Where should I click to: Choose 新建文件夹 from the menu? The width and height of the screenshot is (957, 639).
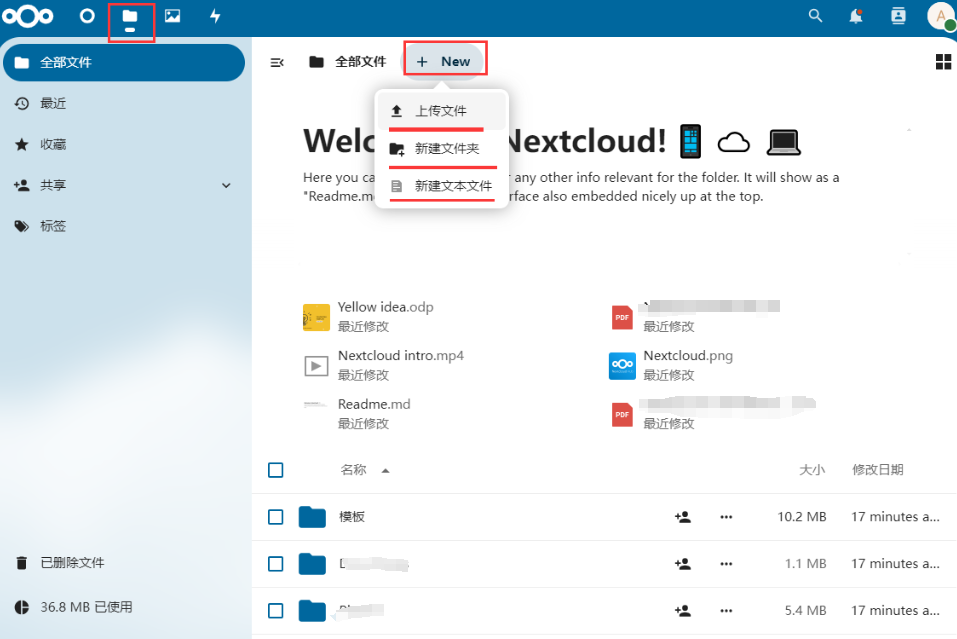tap(442, 148)
